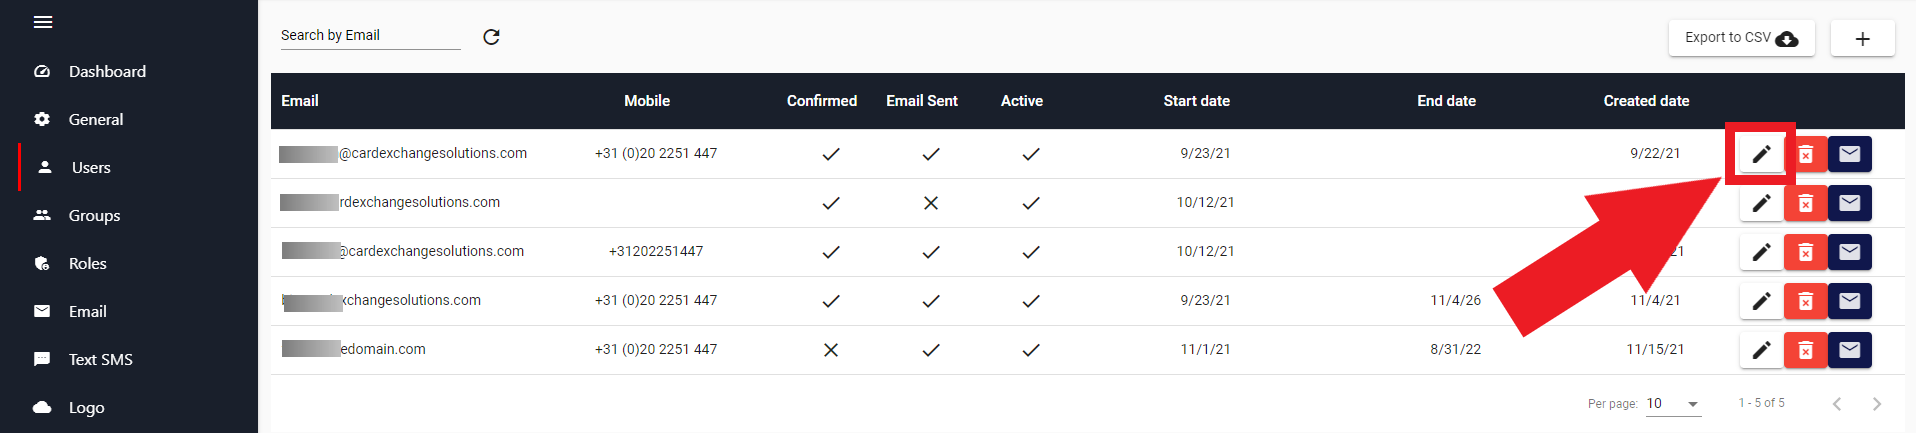Delete the edomain.com user

tap(1805, 350)
